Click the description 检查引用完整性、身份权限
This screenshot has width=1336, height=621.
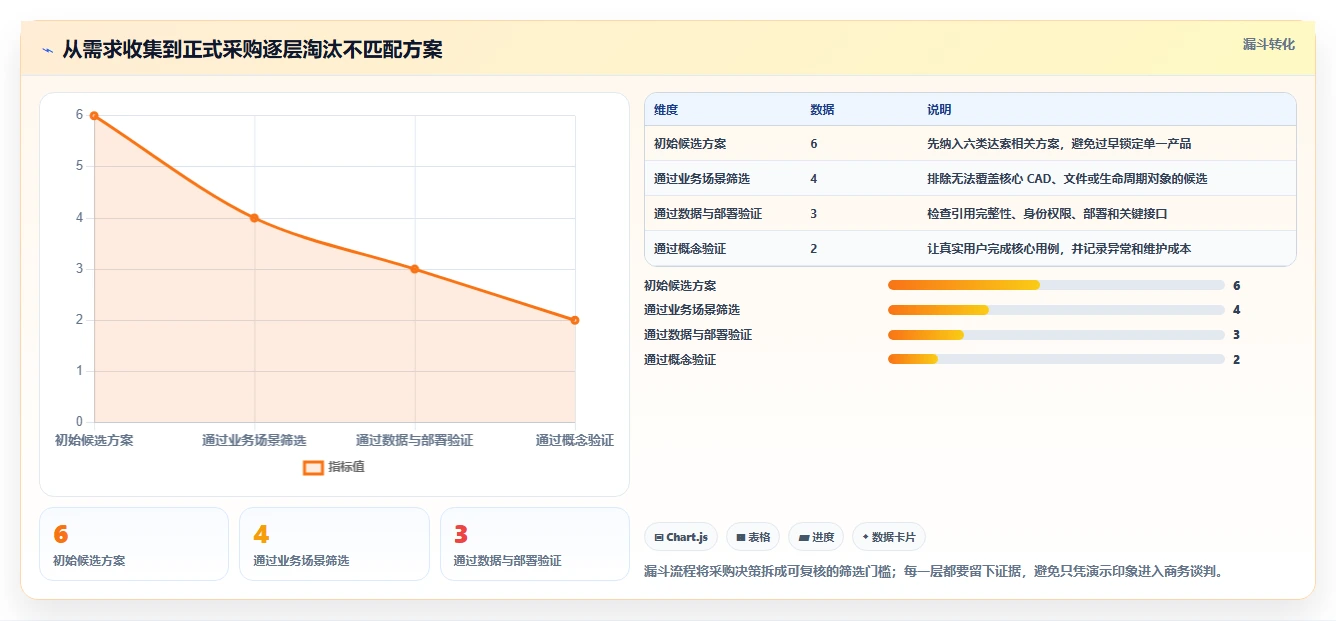(1047, 214)
